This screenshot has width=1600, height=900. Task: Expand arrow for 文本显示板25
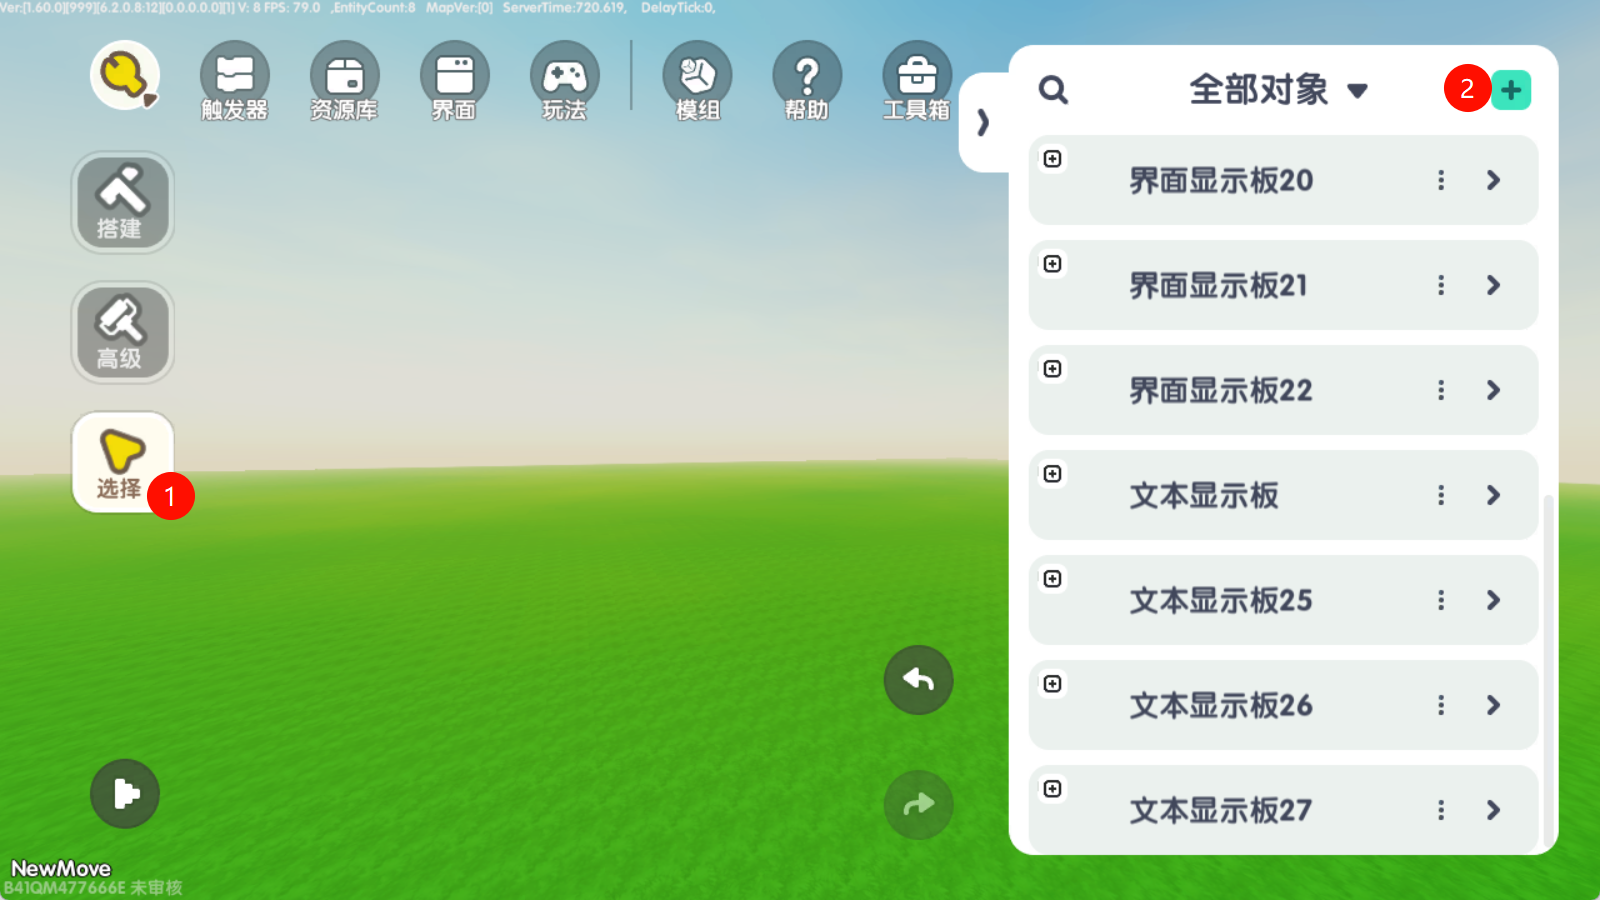1493,600
